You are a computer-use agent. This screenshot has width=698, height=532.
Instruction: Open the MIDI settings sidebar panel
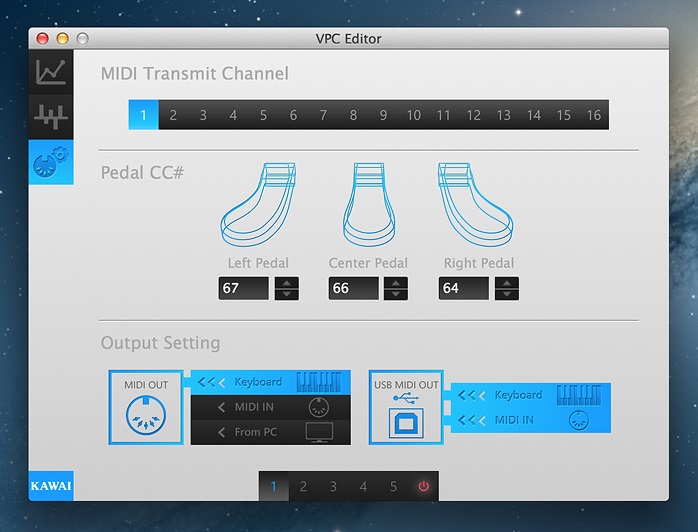coord(51,162)
